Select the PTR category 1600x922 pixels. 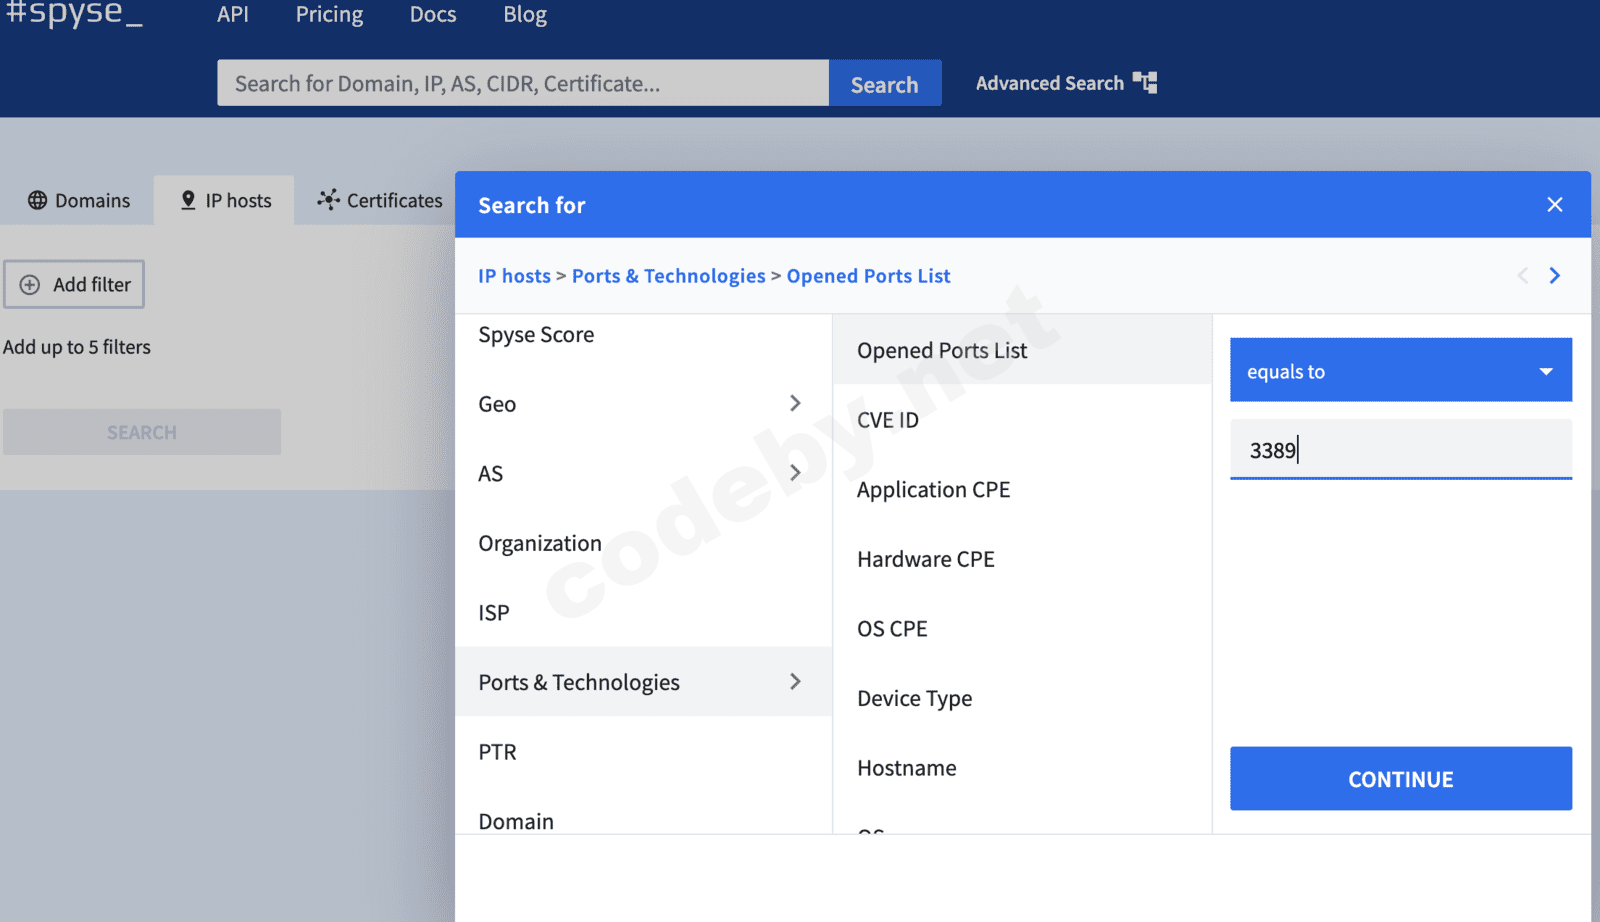coord(644,751)
